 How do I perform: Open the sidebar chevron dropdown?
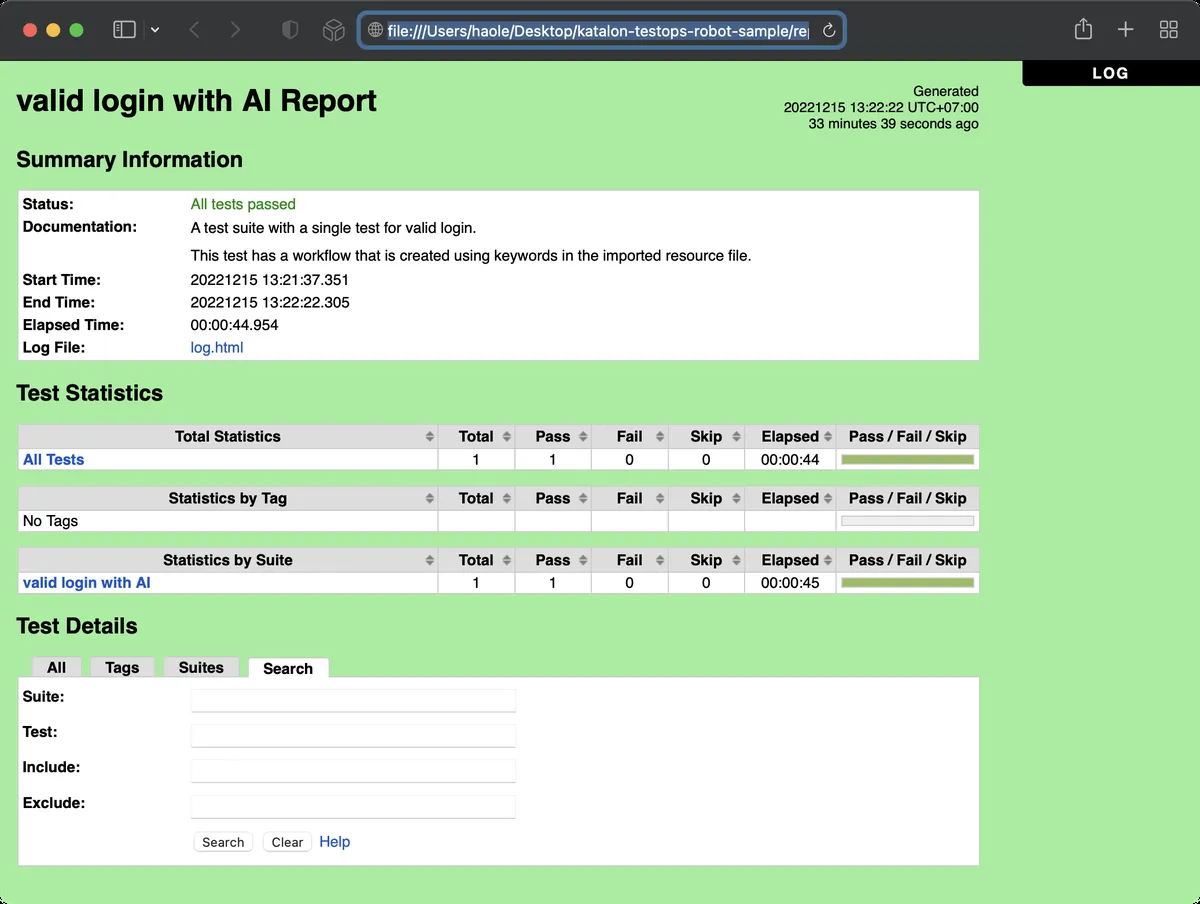coord(156,29)
